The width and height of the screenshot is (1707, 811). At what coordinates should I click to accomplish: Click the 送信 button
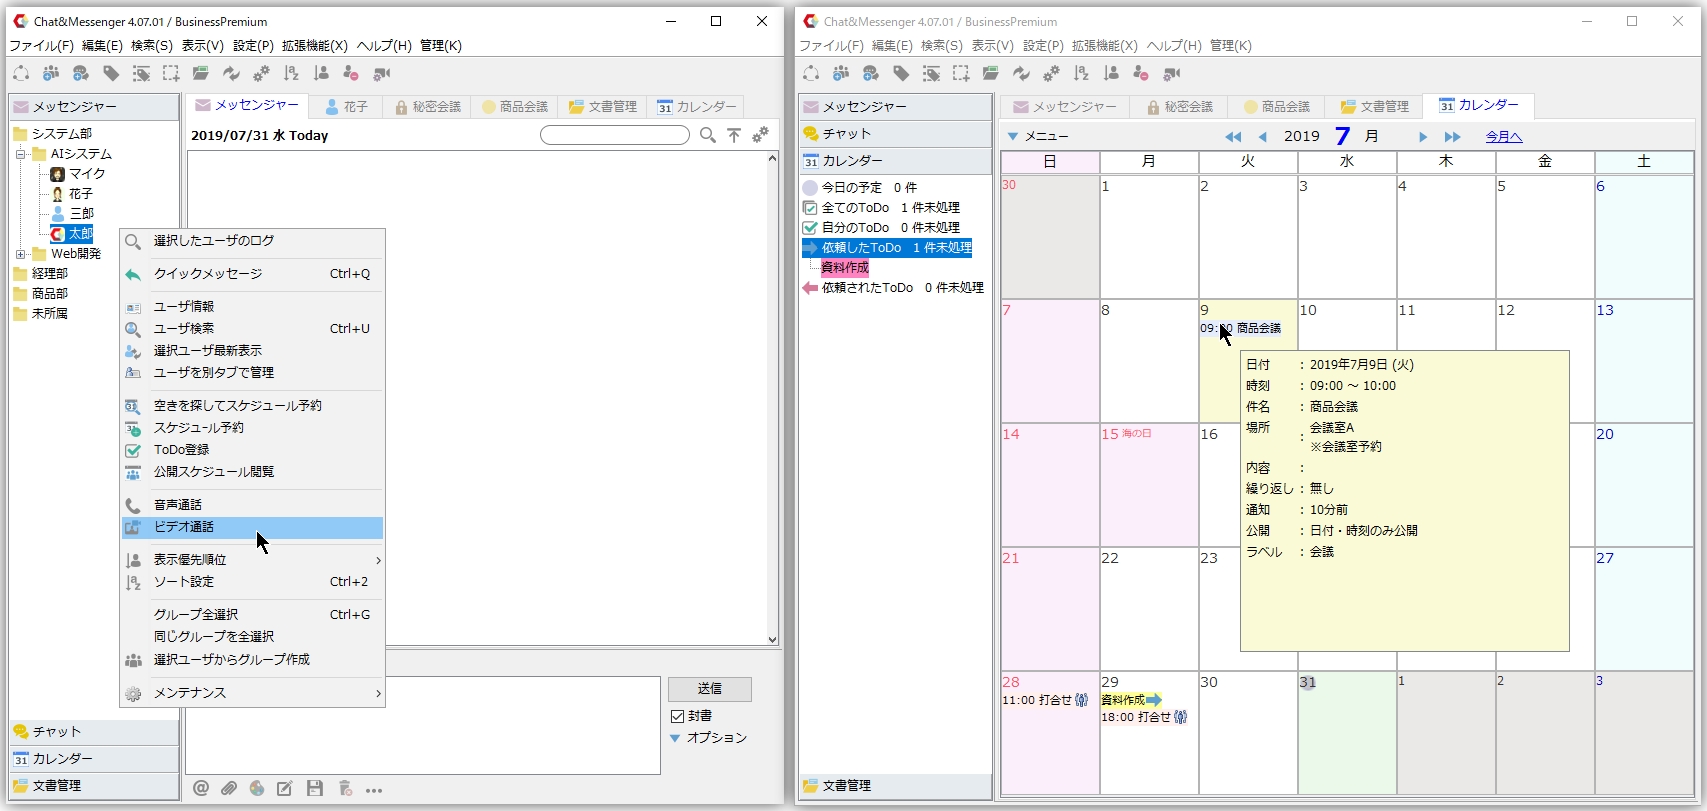[x=710, y=689]
